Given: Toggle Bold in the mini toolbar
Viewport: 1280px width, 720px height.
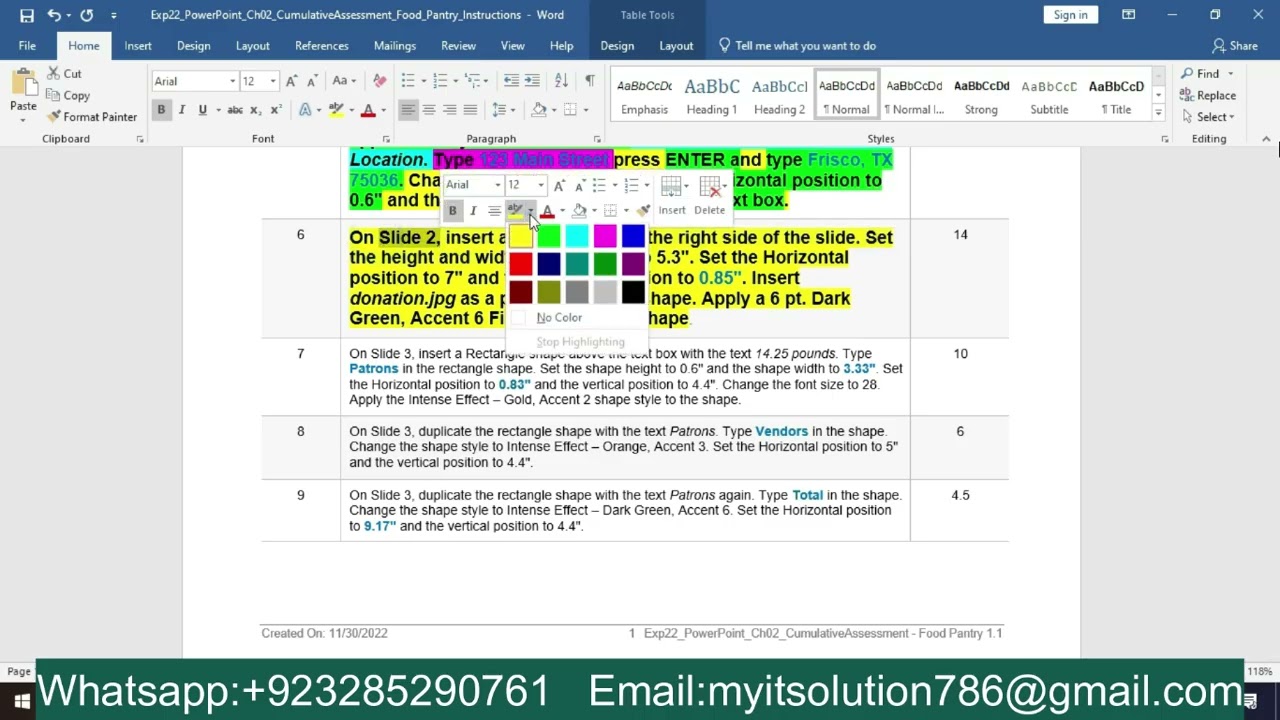Looking at the screenshot, I should click(x=452, y=210).
